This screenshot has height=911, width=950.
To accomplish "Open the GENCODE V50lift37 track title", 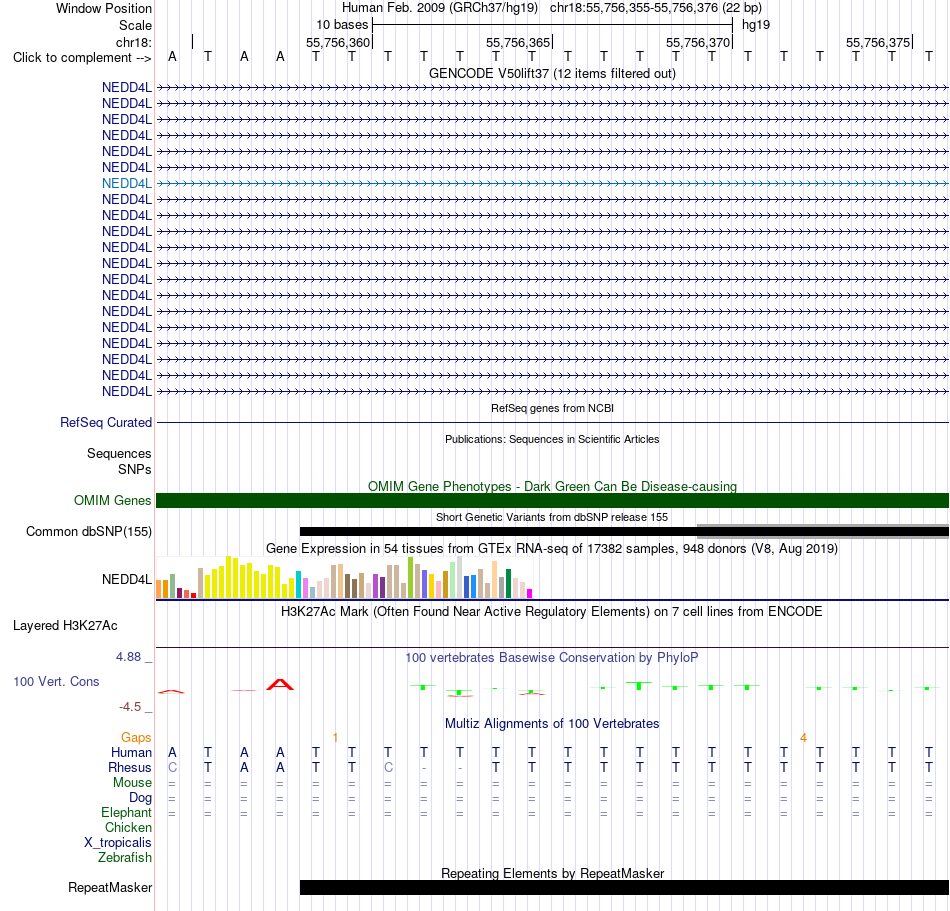I will pyautogui.click(x=552, y=73).
